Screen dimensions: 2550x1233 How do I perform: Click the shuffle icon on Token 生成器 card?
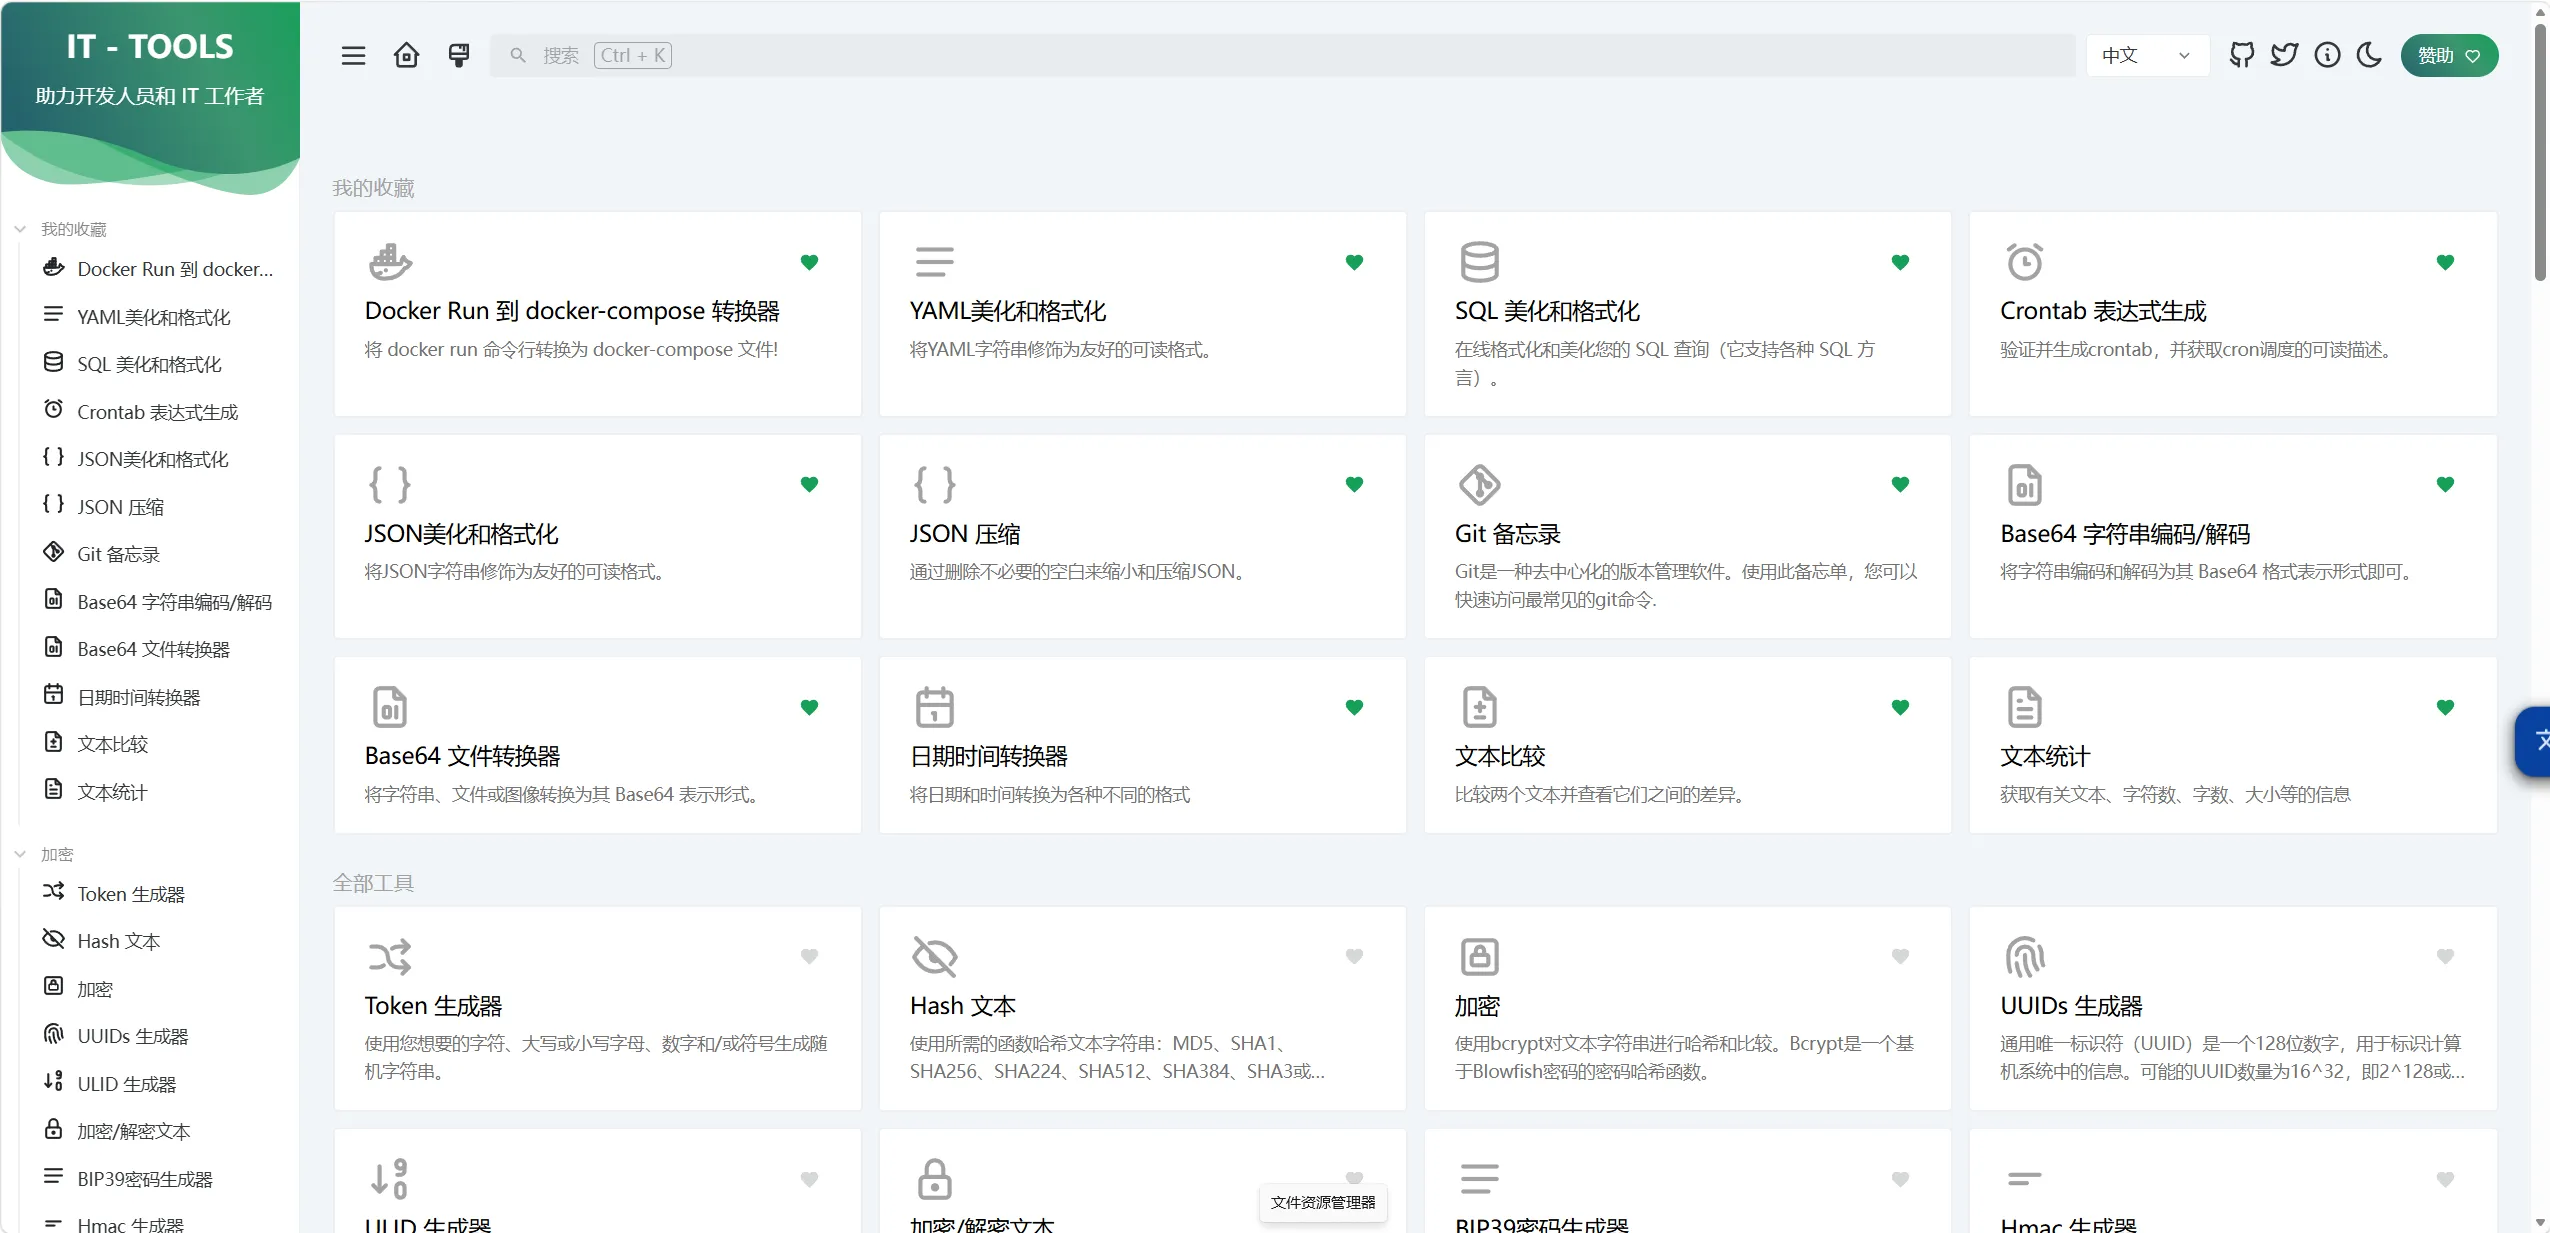390,957
